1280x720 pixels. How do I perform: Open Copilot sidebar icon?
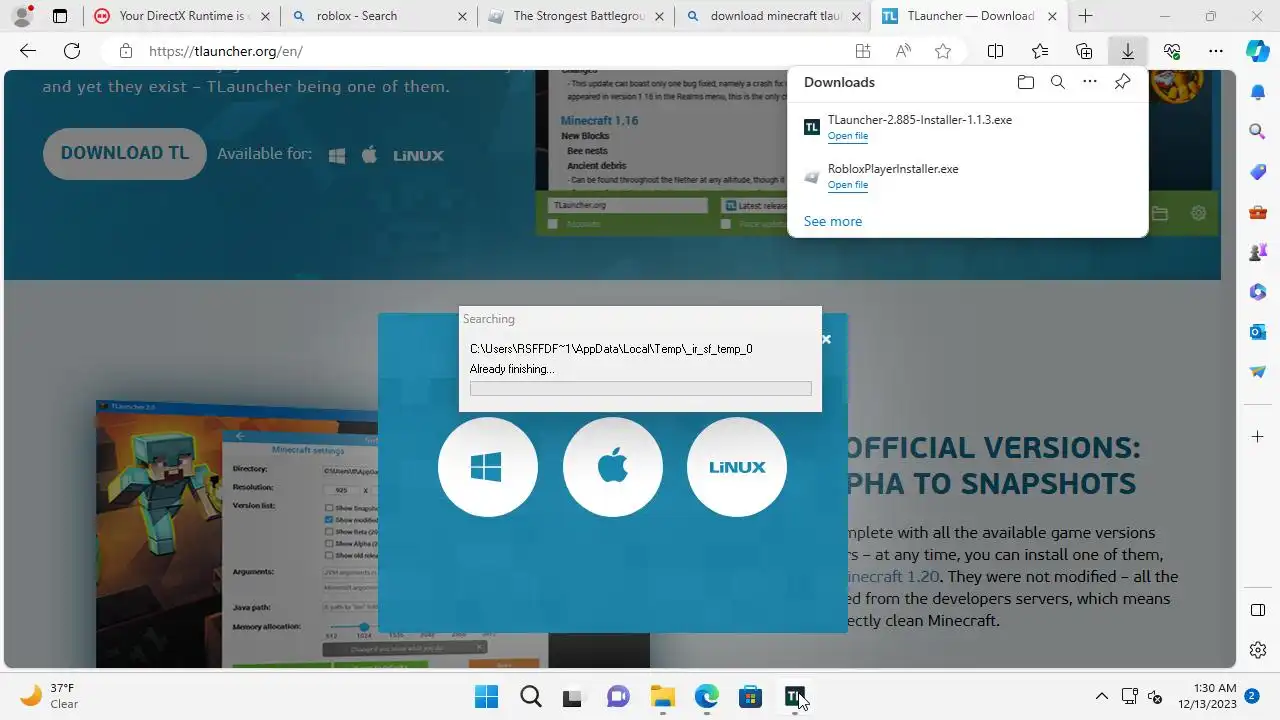(x=1258, y=51)
